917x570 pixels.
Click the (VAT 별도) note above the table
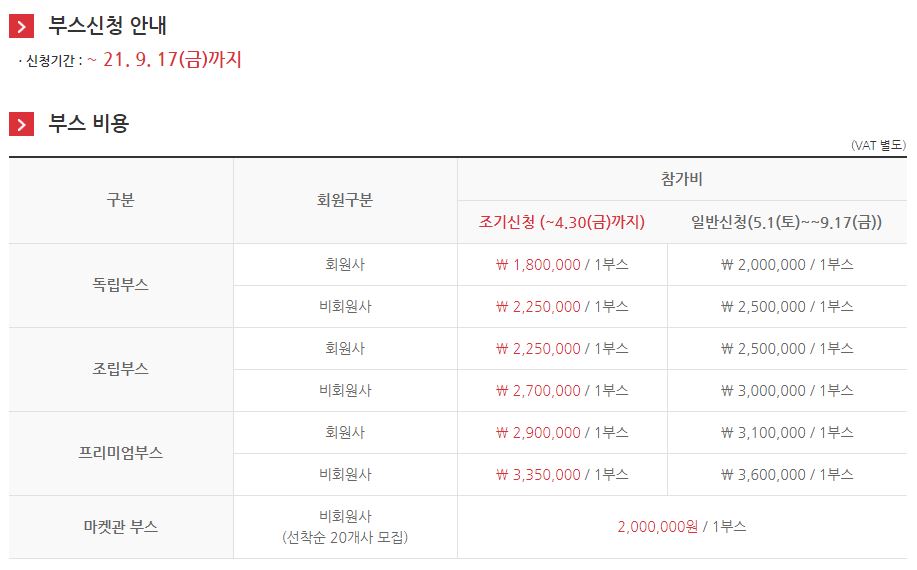(x=878, y=145)
